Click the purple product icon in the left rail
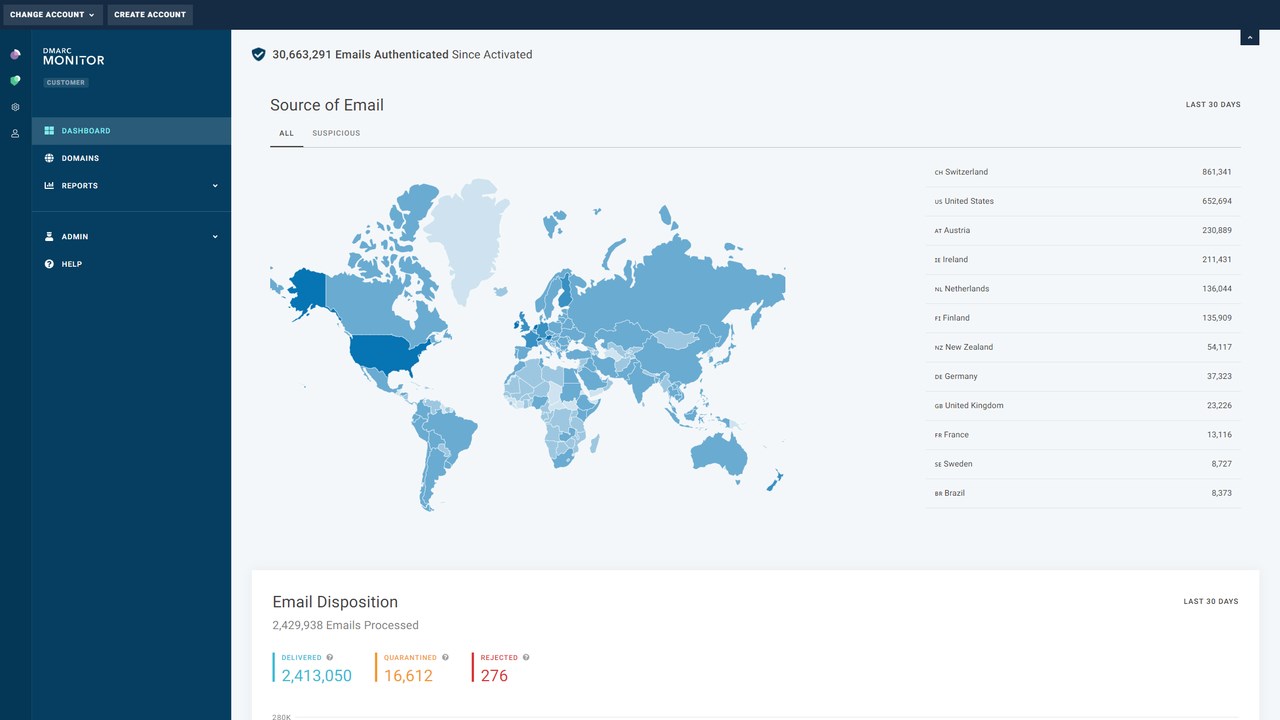The width and height of the screenshot is (1280, 720). coord(15,54)
